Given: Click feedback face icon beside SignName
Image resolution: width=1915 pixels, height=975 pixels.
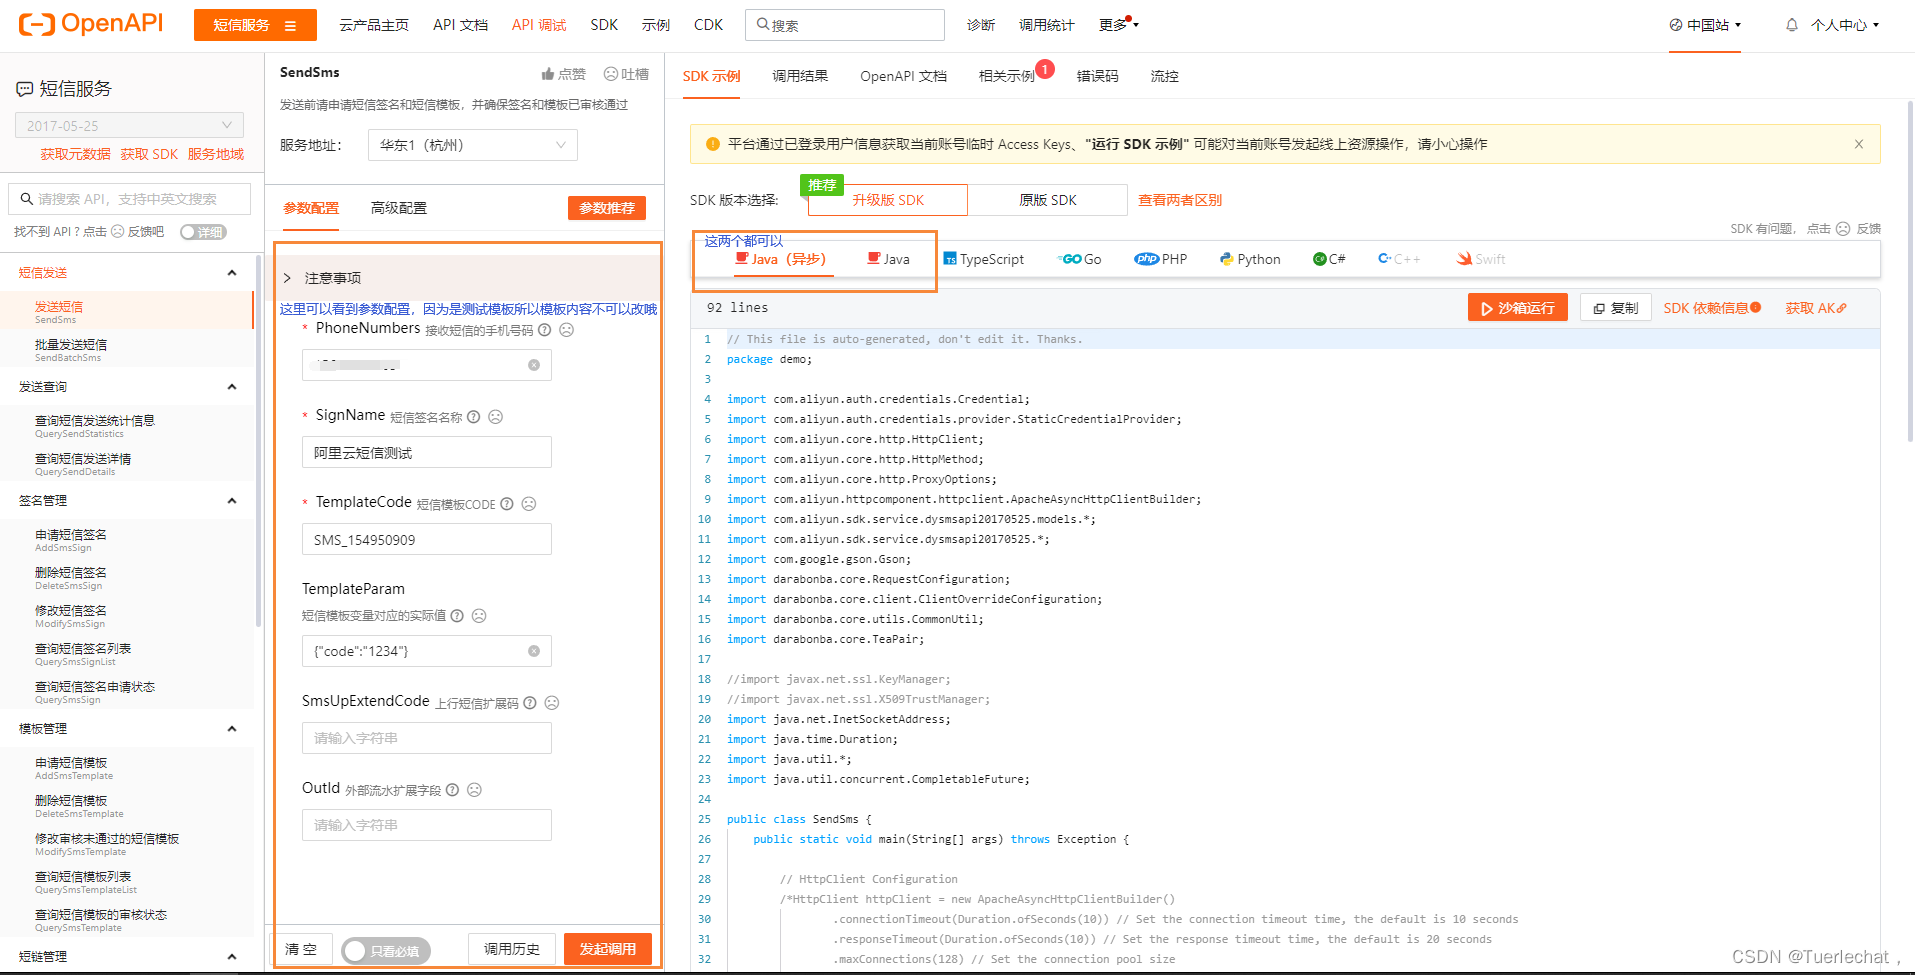Looking at the screenshot, I should (495, 417).
